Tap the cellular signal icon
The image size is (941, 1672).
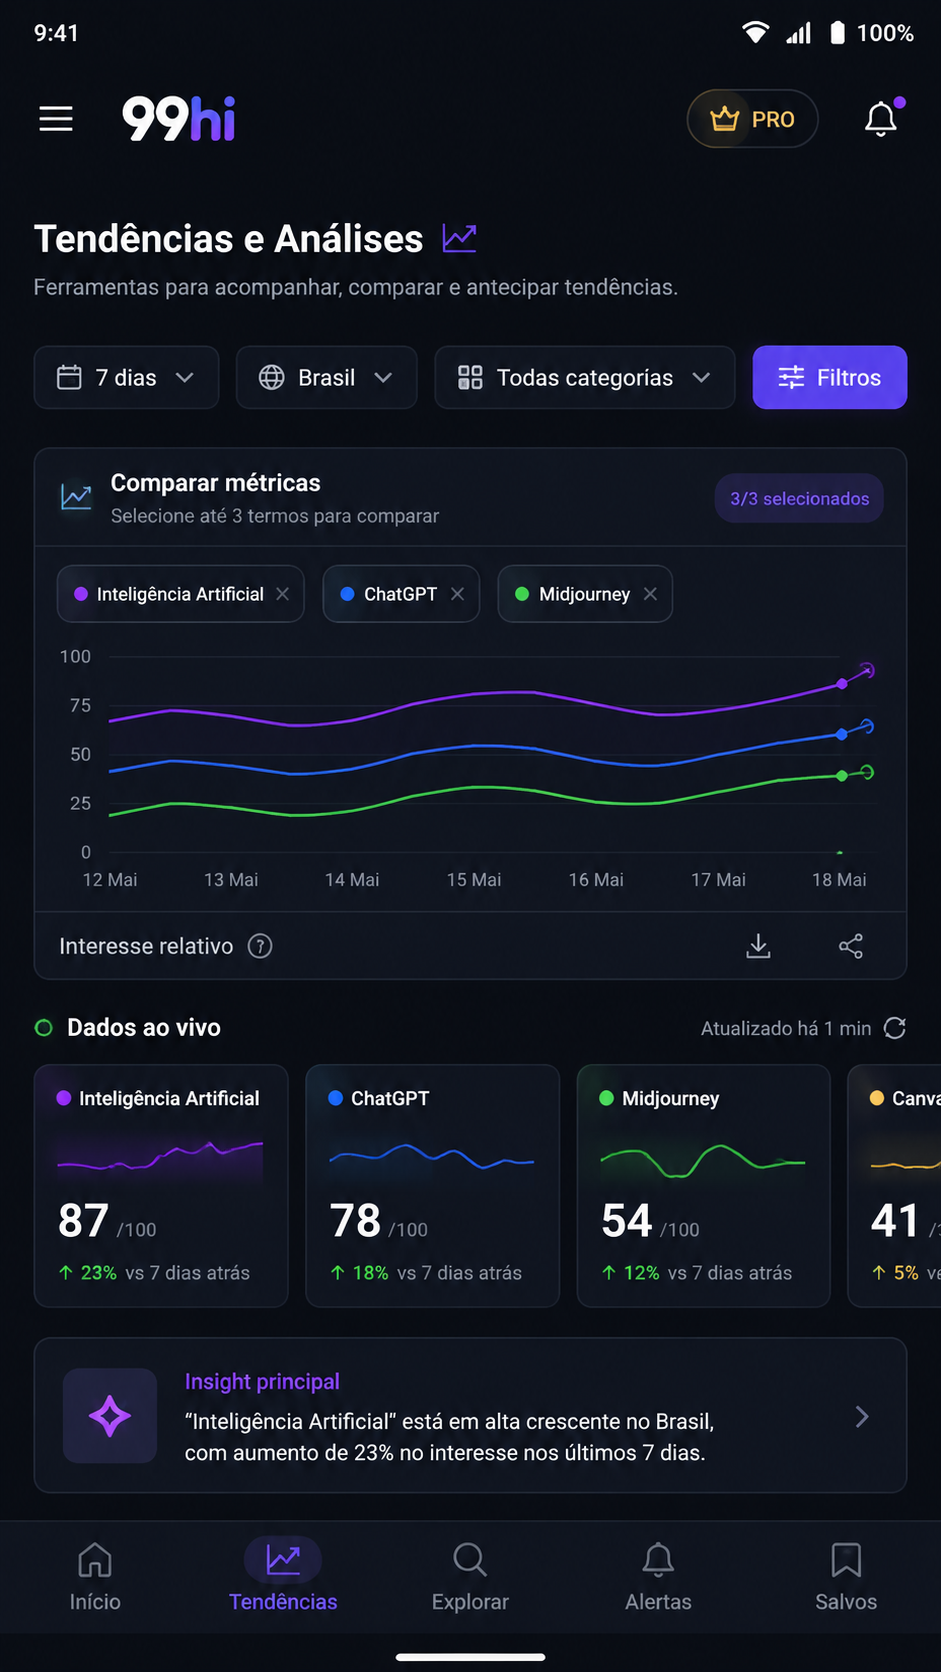(x=798, y=33)
